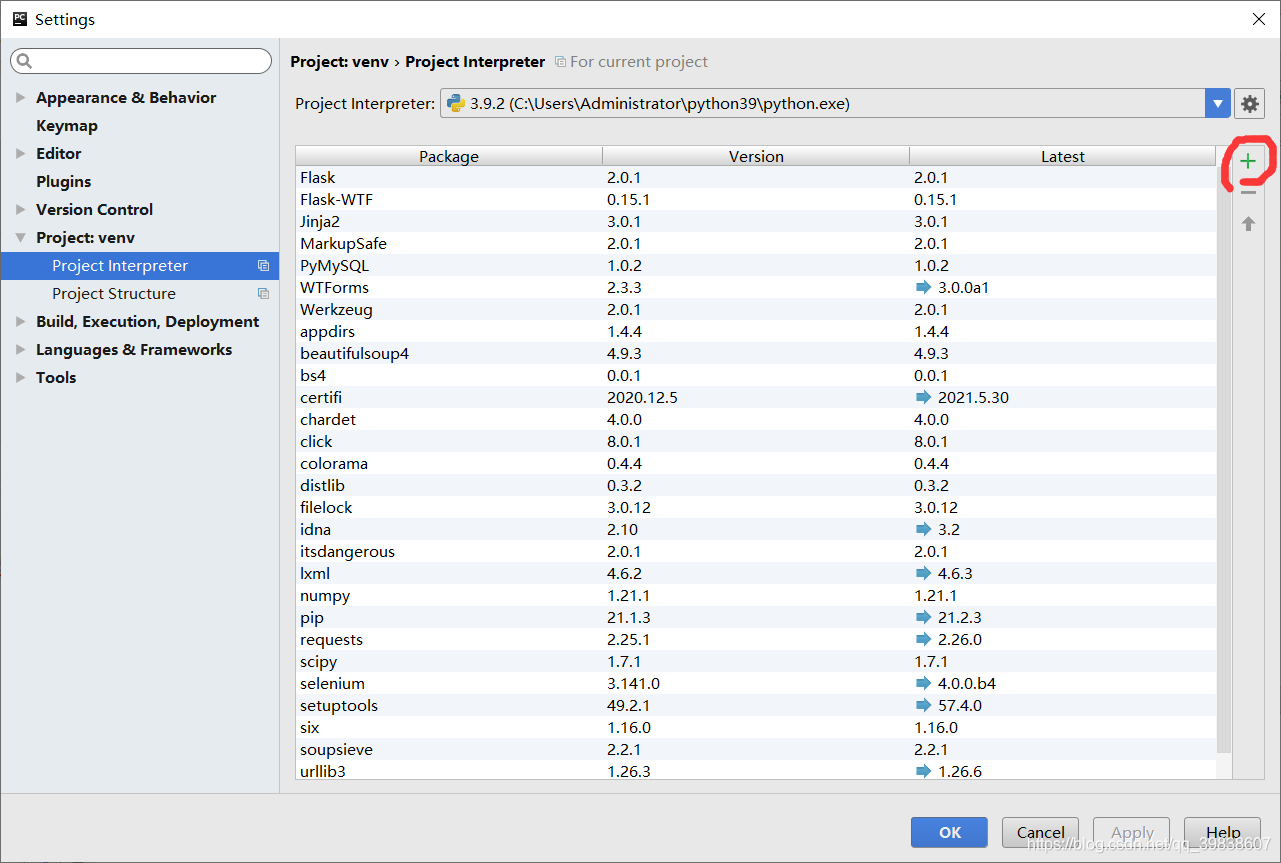Image resolution: width=1281 pixels, height=863 pixels.
Task: Select the Flask-WTF package row
Action: 756,199
